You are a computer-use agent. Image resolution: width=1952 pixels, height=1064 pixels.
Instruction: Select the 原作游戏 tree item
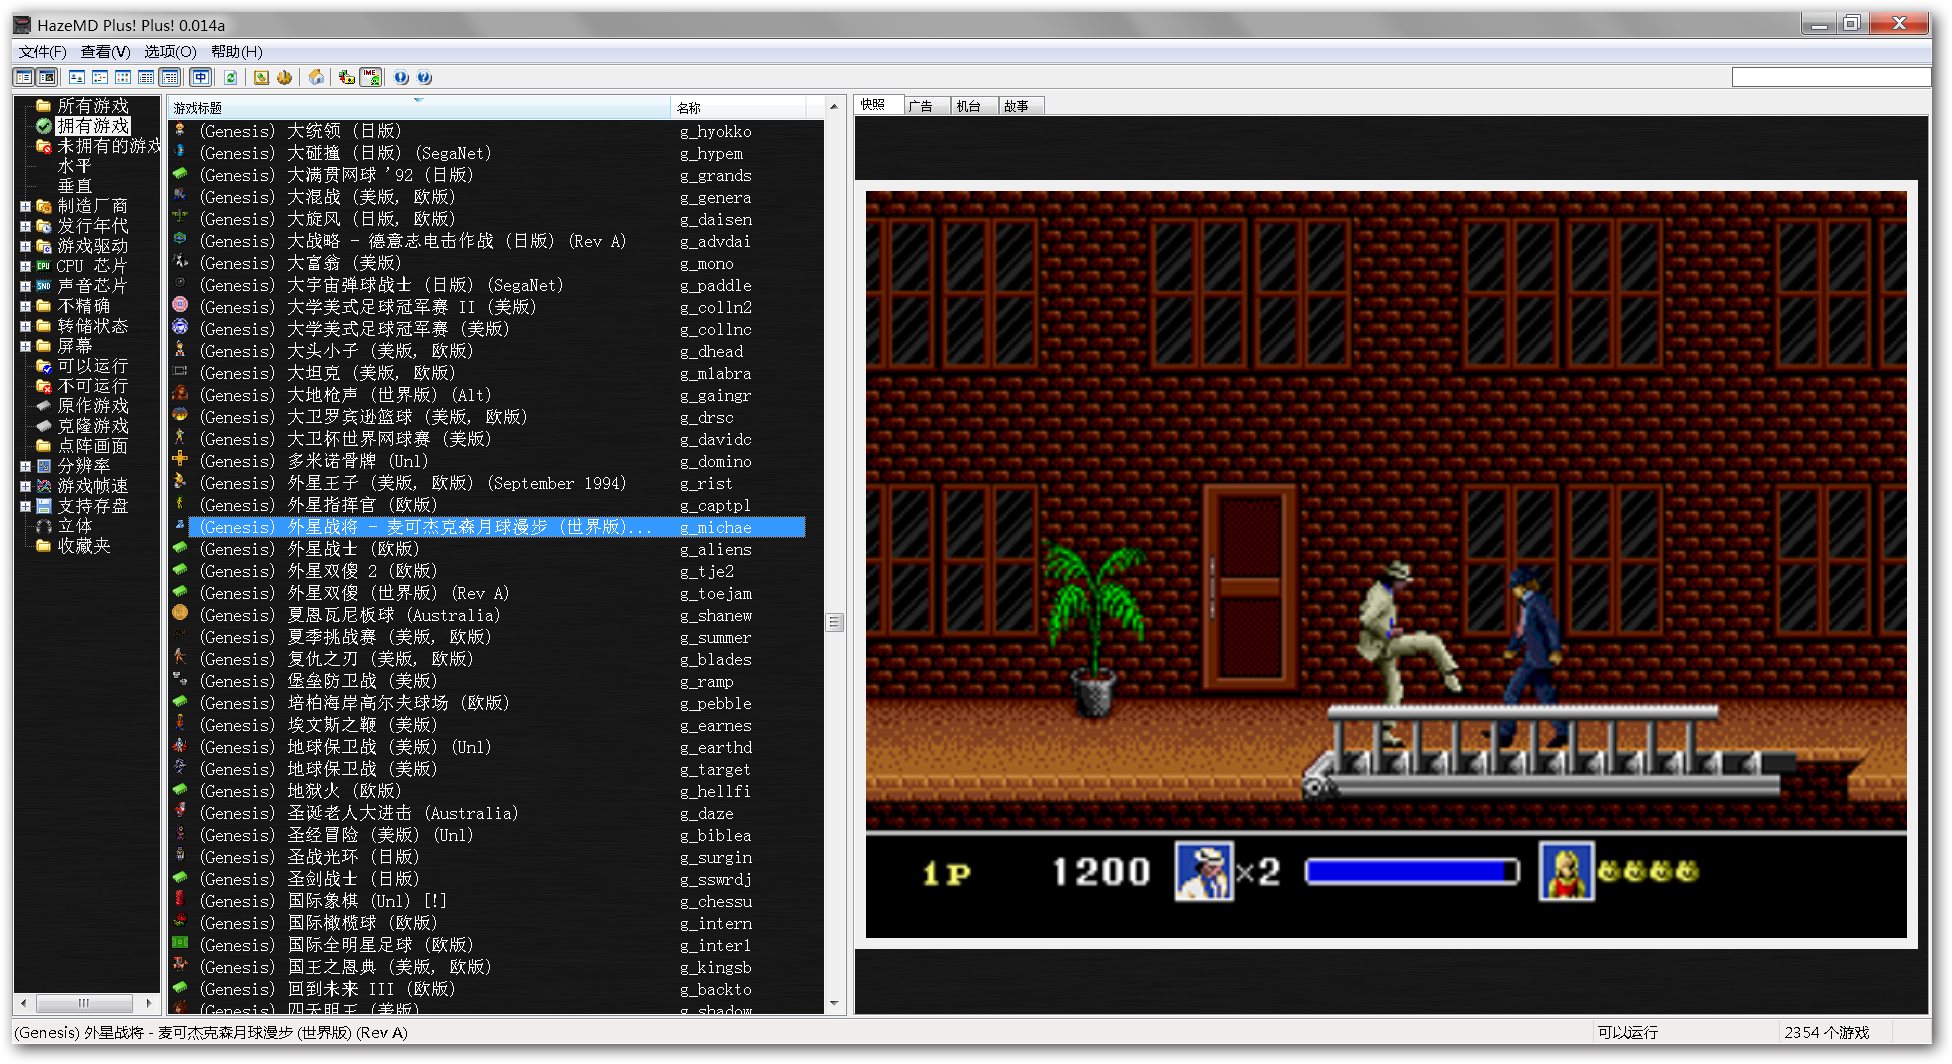click(92, 406)
